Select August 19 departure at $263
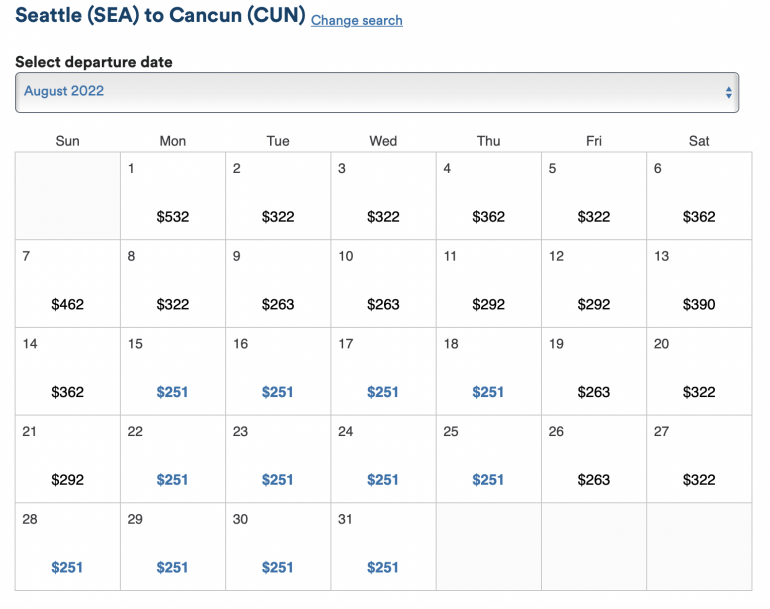 click(594, 392)
